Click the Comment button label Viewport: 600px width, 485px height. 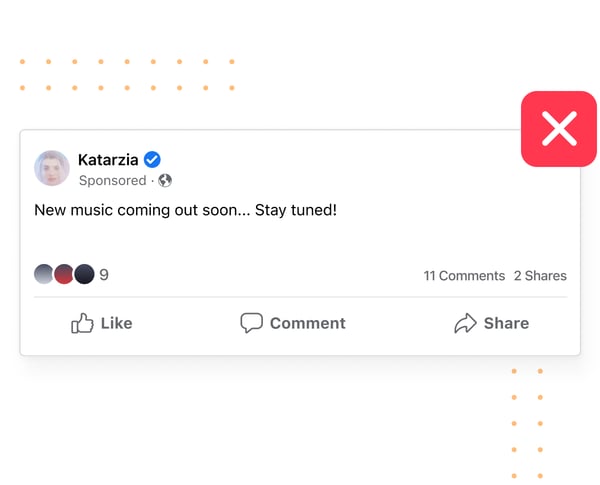308,323
